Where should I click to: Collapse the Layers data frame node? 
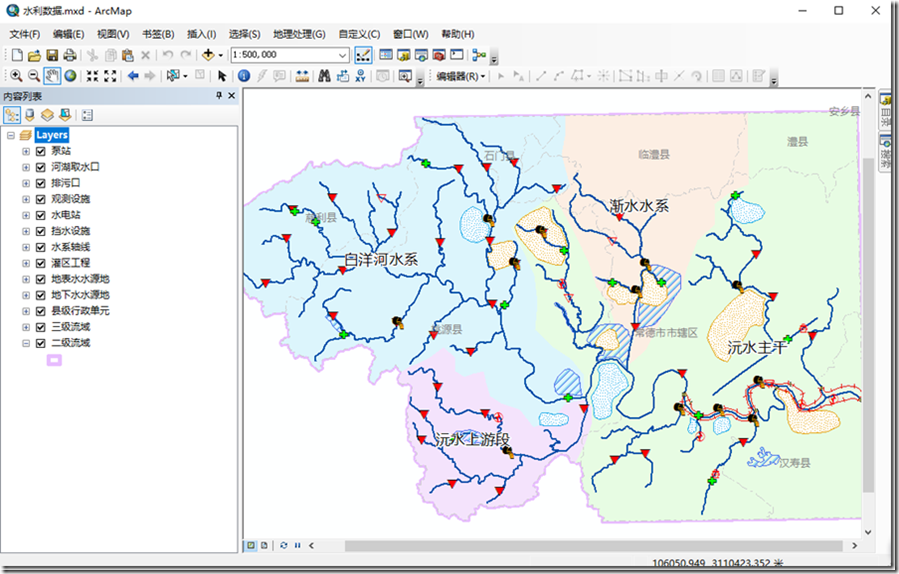pos(10,135)
